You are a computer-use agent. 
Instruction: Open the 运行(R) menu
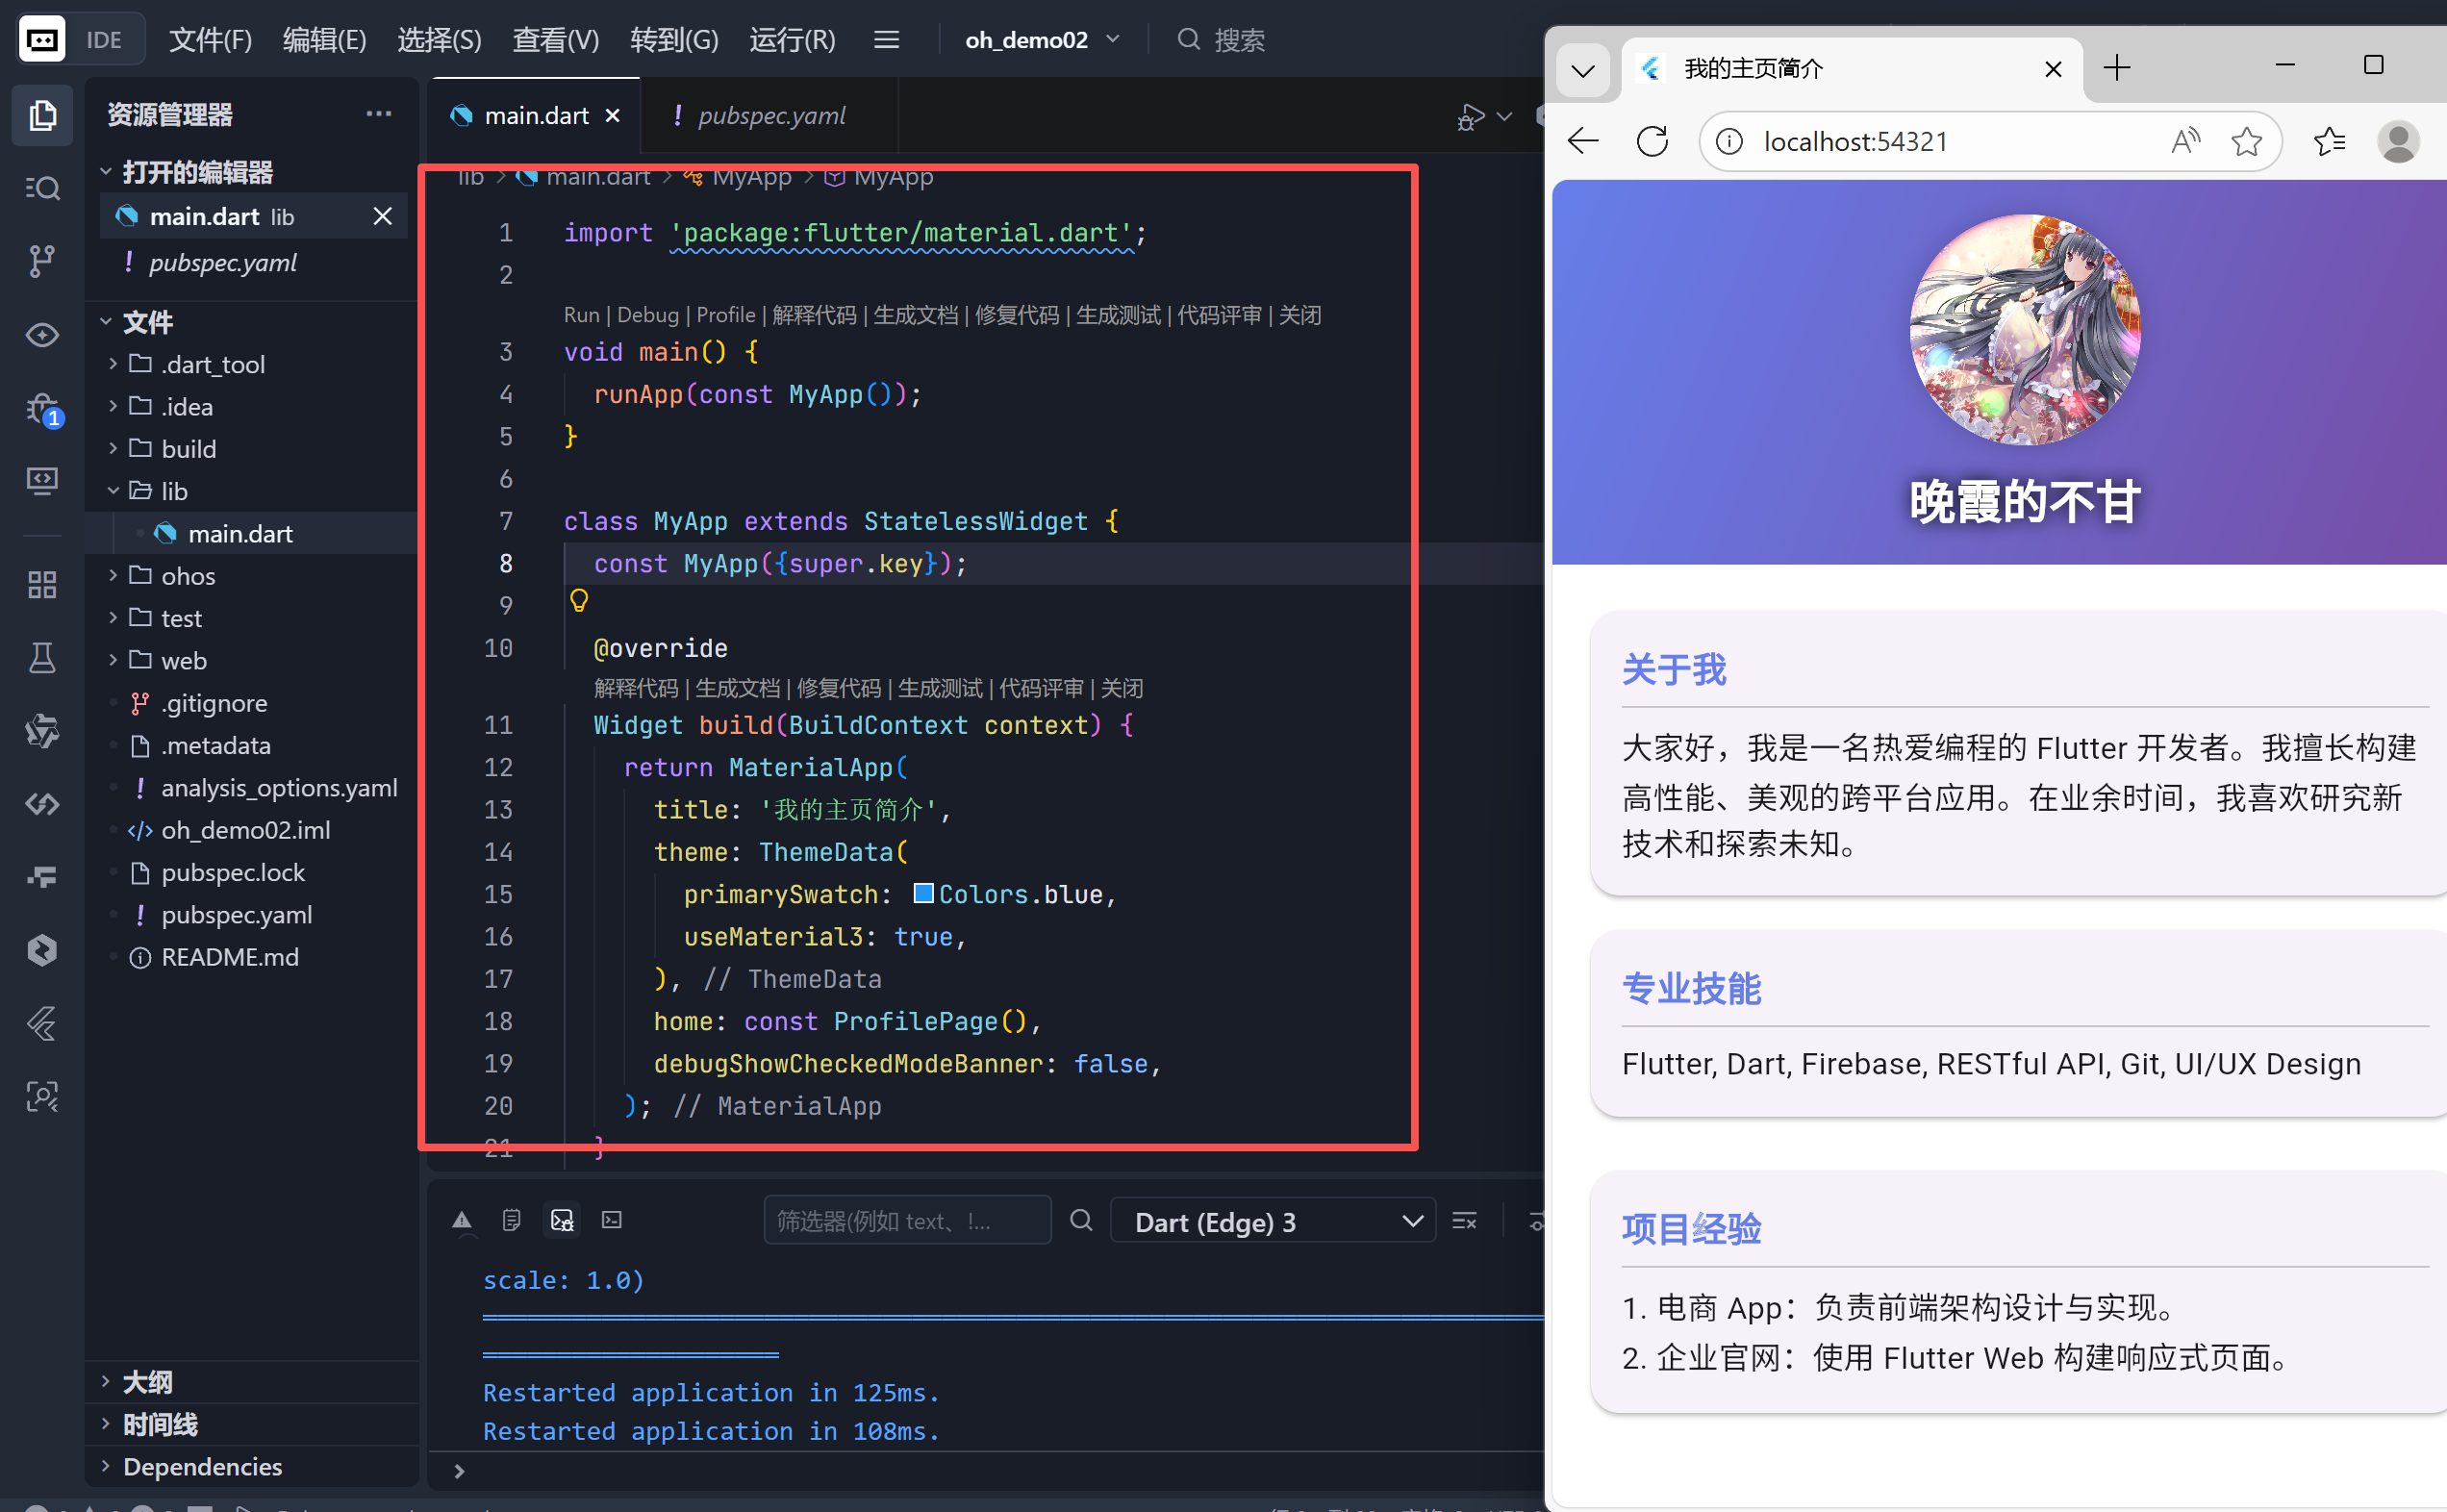pos(791,40)
